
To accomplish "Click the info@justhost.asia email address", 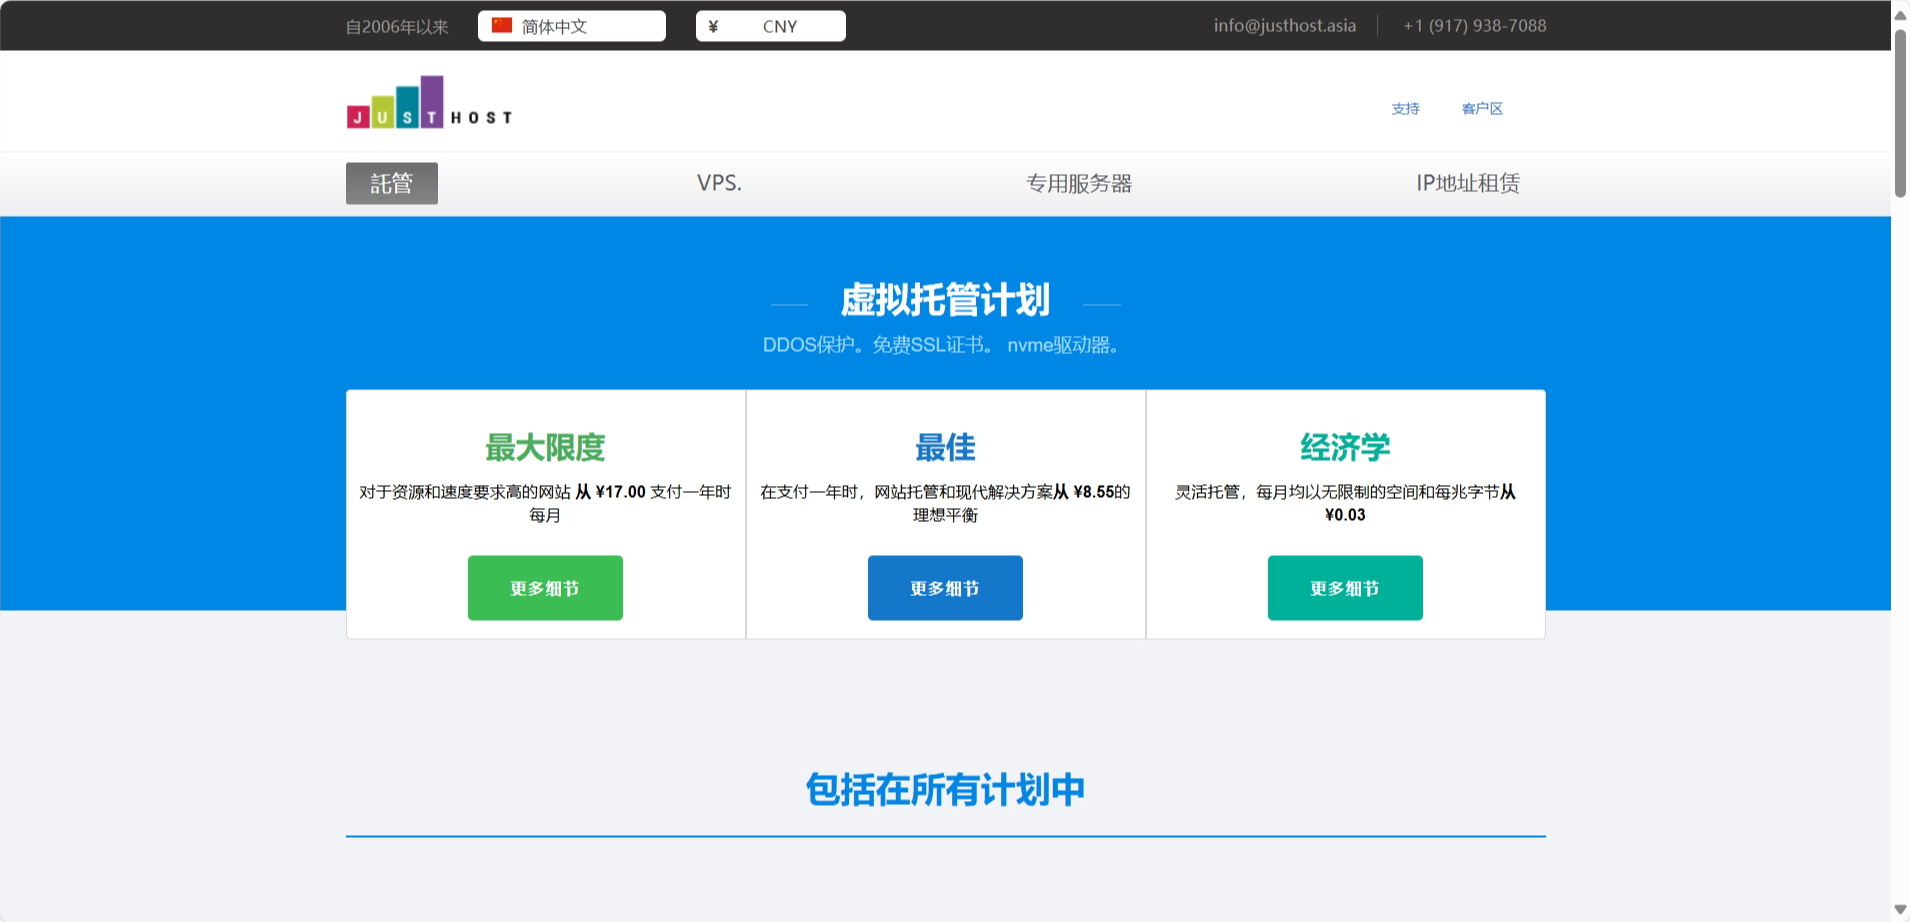I will [x=1284, y=25].
